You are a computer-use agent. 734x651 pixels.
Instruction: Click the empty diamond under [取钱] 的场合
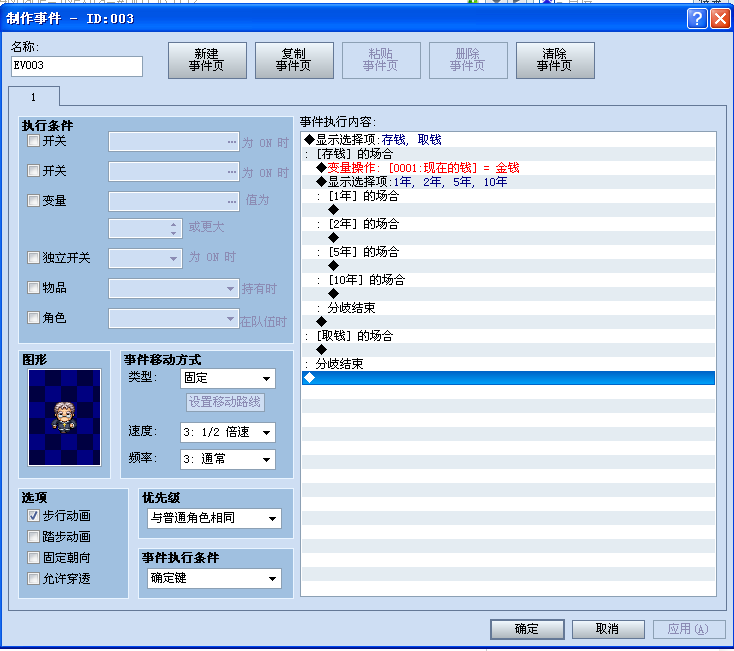point(321,350)
